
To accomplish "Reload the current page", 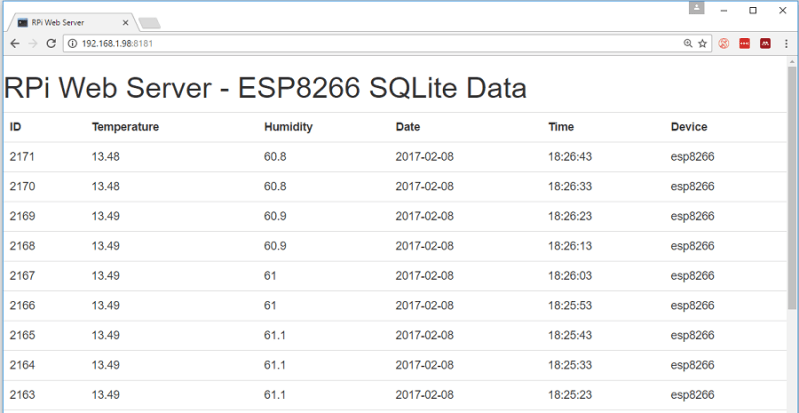I will (51, 44).
